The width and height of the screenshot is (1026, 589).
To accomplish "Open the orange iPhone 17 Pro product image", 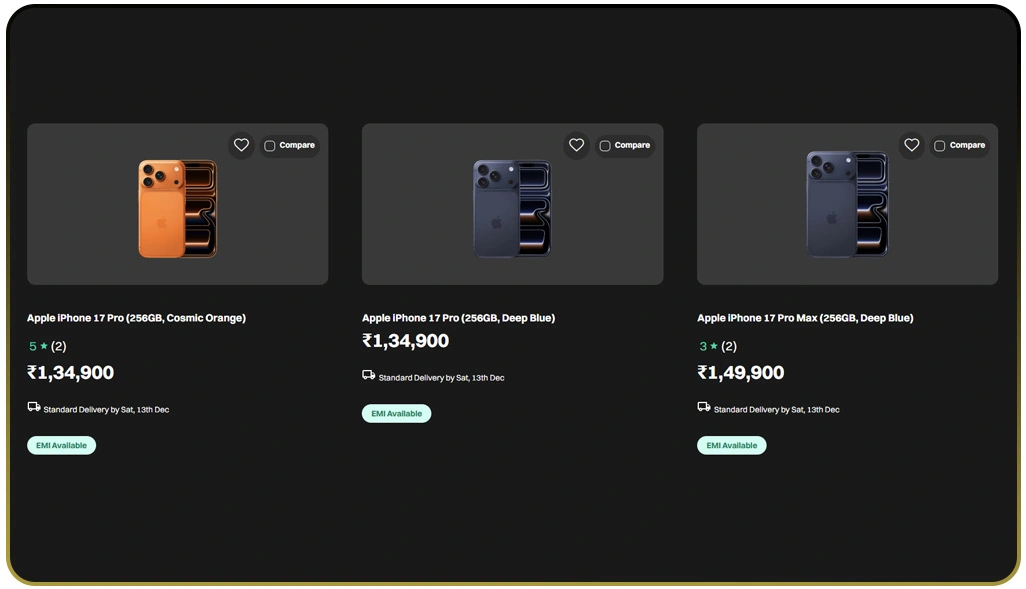I will pyautogui.click(x=177, y=208).
